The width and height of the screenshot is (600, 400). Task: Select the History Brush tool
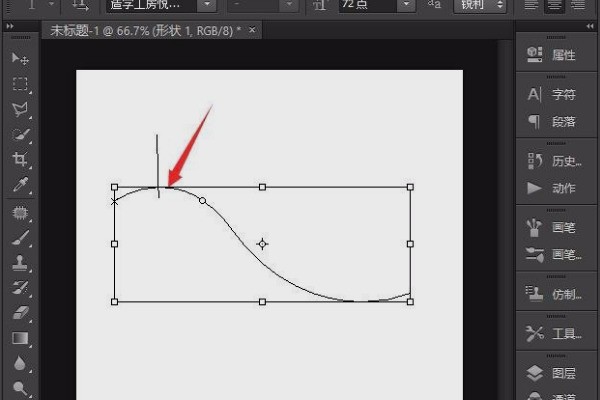pyautogui.click(x=20, y=288)
